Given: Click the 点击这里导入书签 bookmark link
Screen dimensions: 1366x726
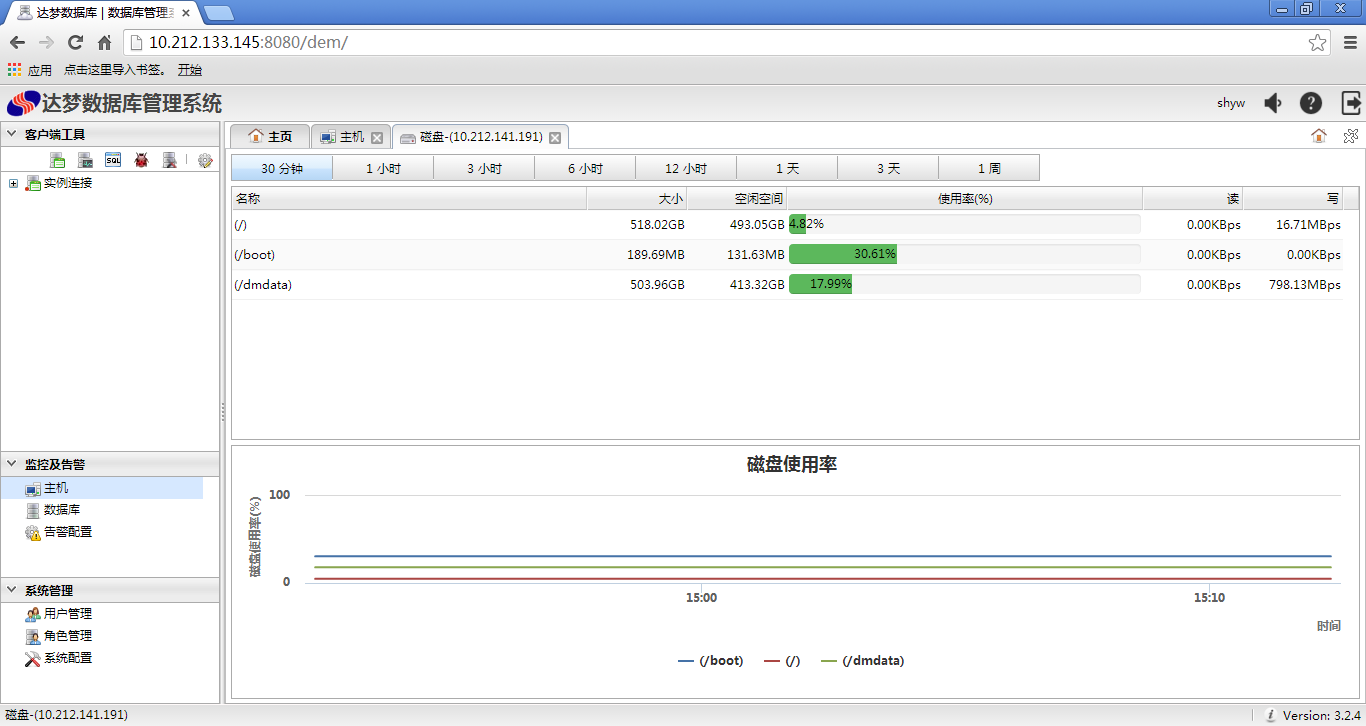Looking at the screenshot, I should click(x=114, y=70).
